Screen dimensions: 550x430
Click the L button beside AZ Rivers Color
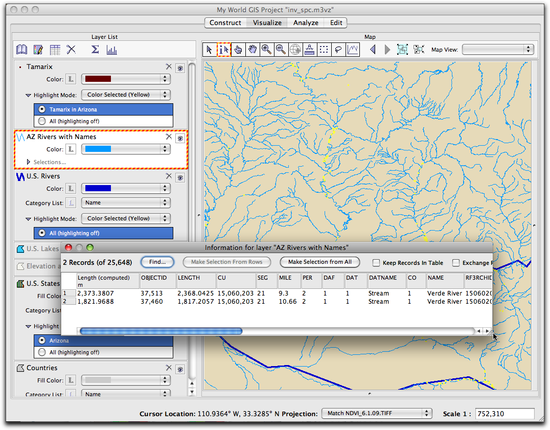pyautogui.click(x=71, y=149)
